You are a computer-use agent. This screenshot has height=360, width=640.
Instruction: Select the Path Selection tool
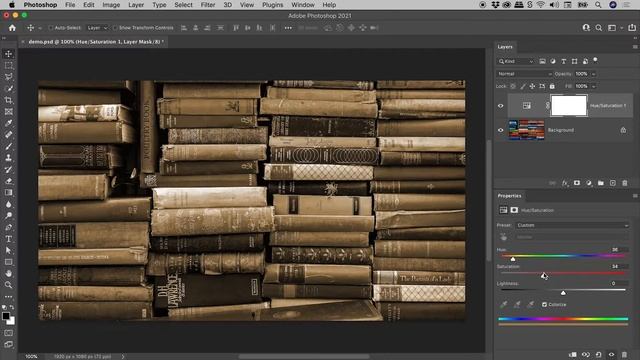[9, 250]
